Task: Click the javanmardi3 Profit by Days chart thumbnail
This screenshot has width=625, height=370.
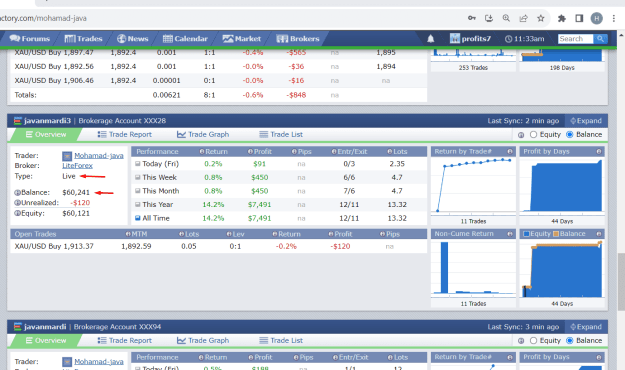Action: 562,186
